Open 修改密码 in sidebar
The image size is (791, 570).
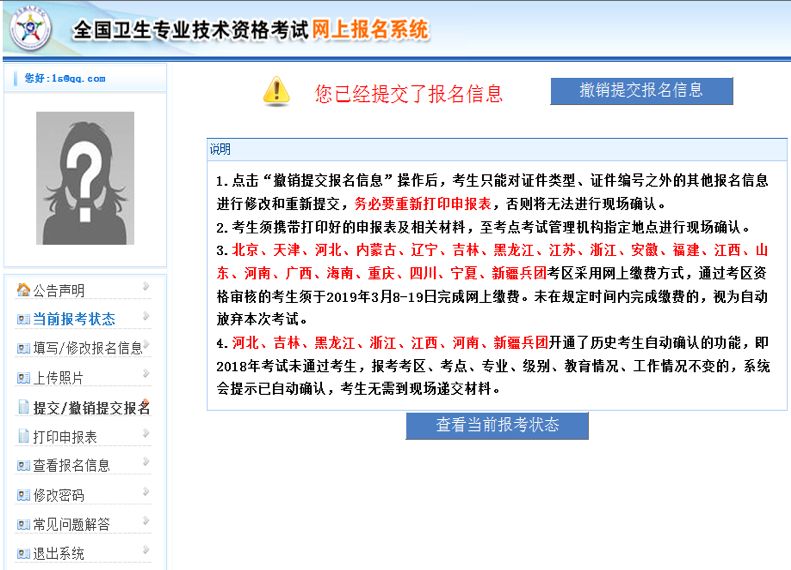59,495
